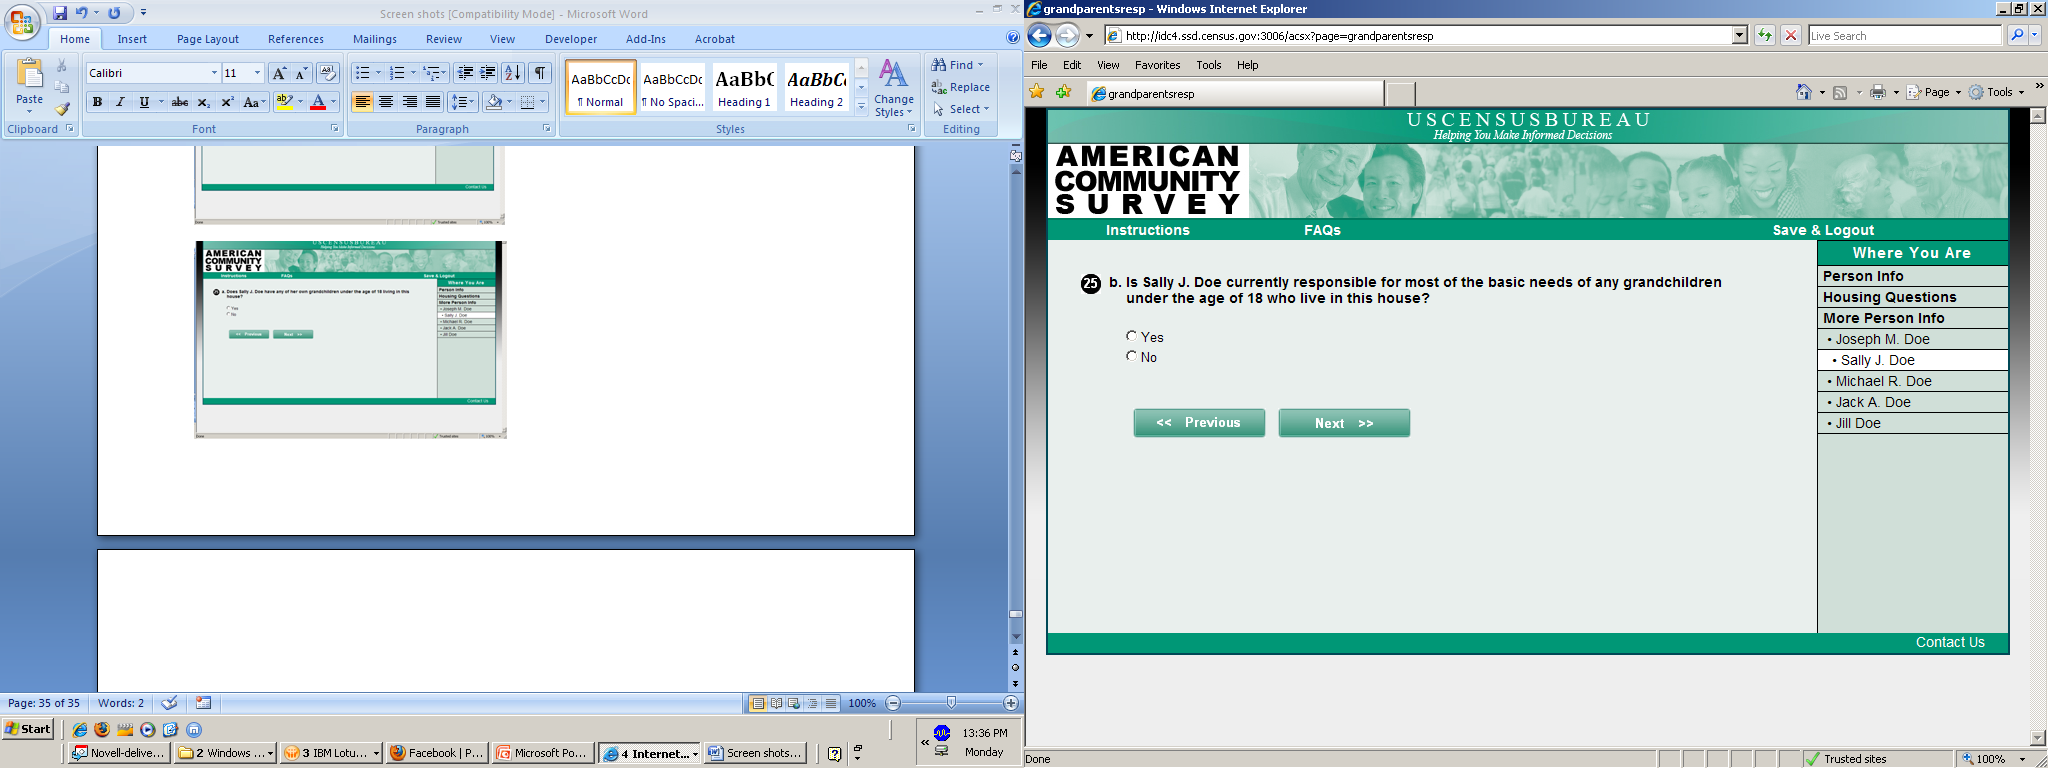Open the File menu in Internet Explorer

coord(1040,65)
